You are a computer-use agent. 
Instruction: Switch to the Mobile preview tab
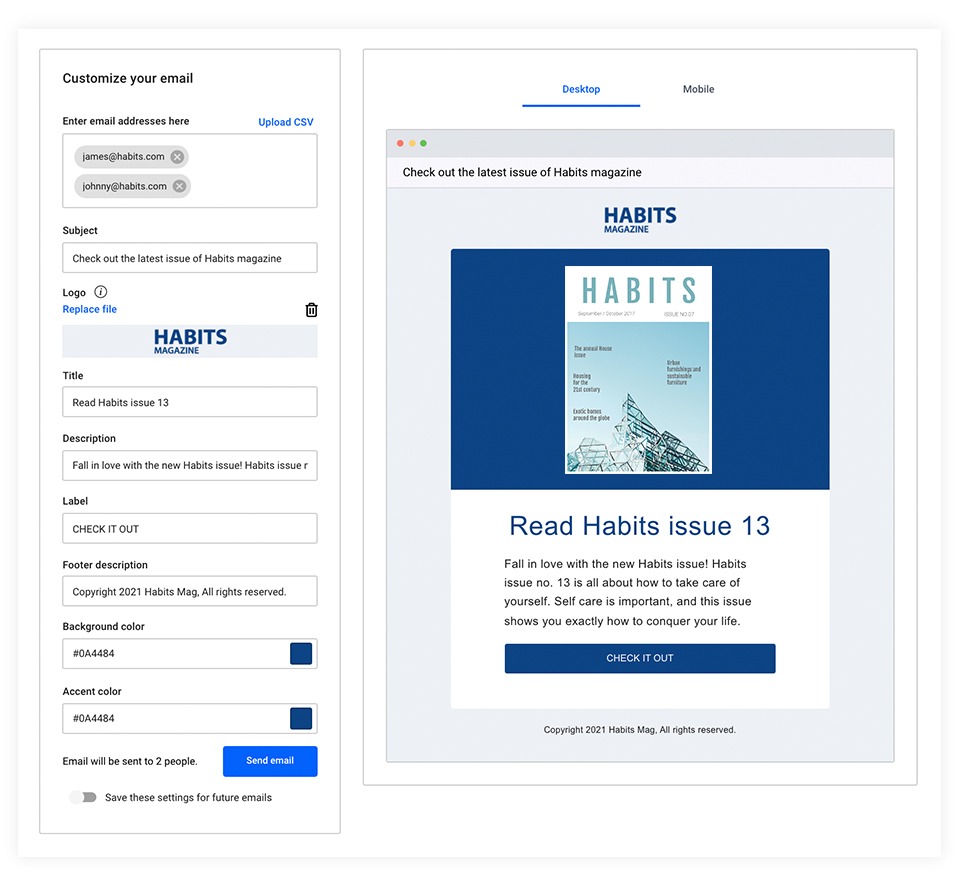pyautogui.click(x=699, y=89)
